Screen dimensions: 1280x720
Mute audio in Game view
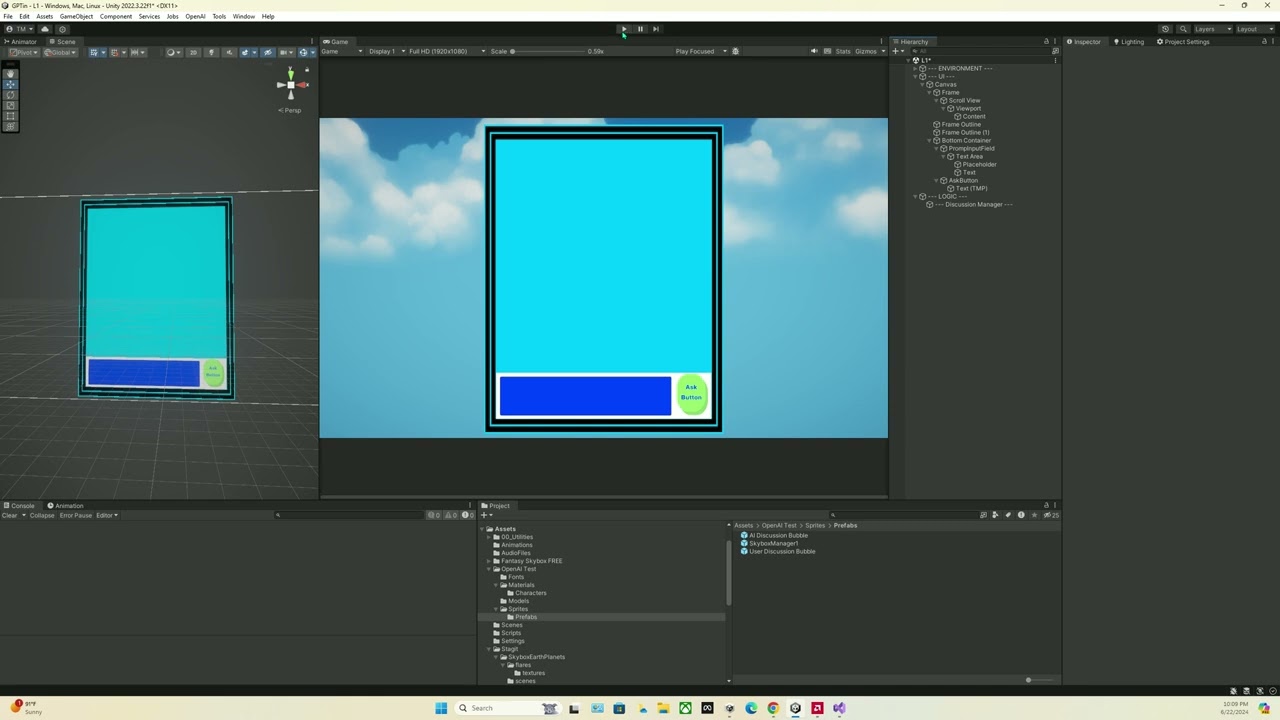point(813,51)
